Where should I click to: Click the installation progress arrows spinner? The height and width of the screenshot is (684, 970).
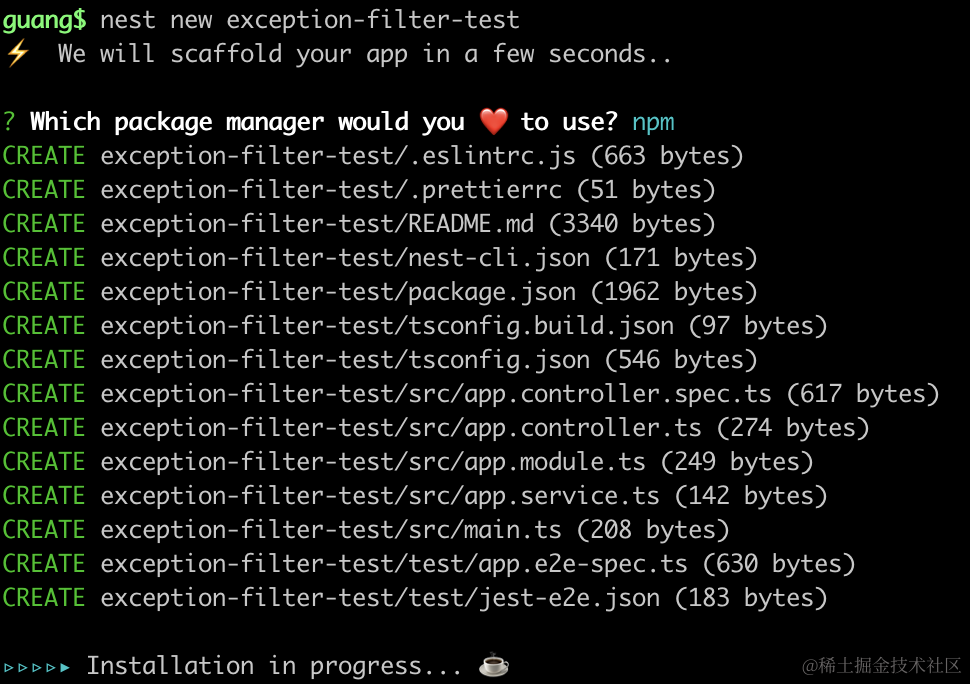[37, 666]
